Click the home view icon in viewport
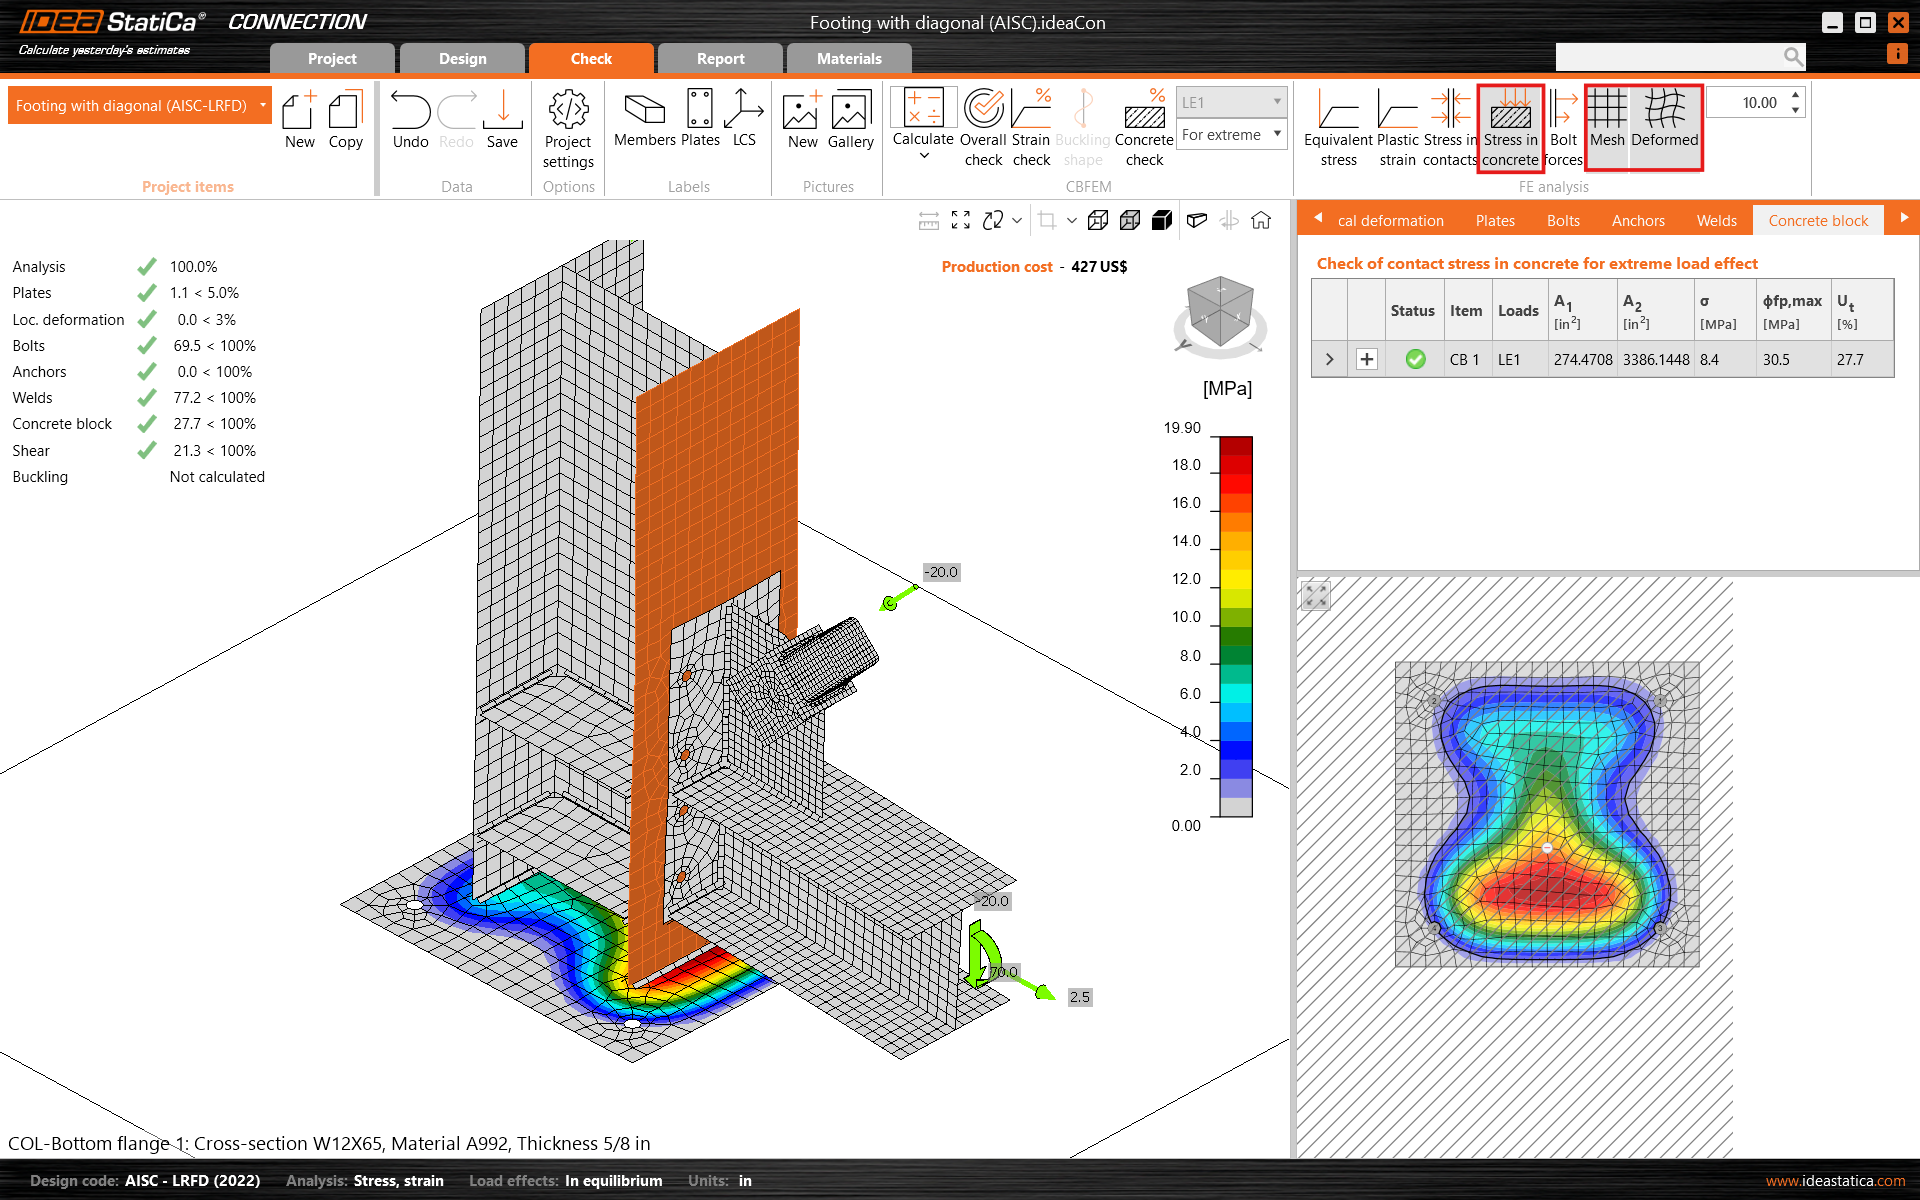The image size is (1920, 1200). click(1261, 221)
